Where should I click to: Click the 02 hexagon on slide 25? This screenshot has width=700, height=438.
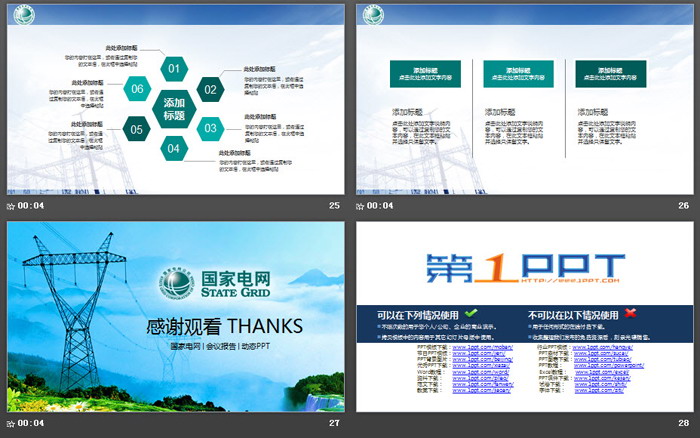210,89
